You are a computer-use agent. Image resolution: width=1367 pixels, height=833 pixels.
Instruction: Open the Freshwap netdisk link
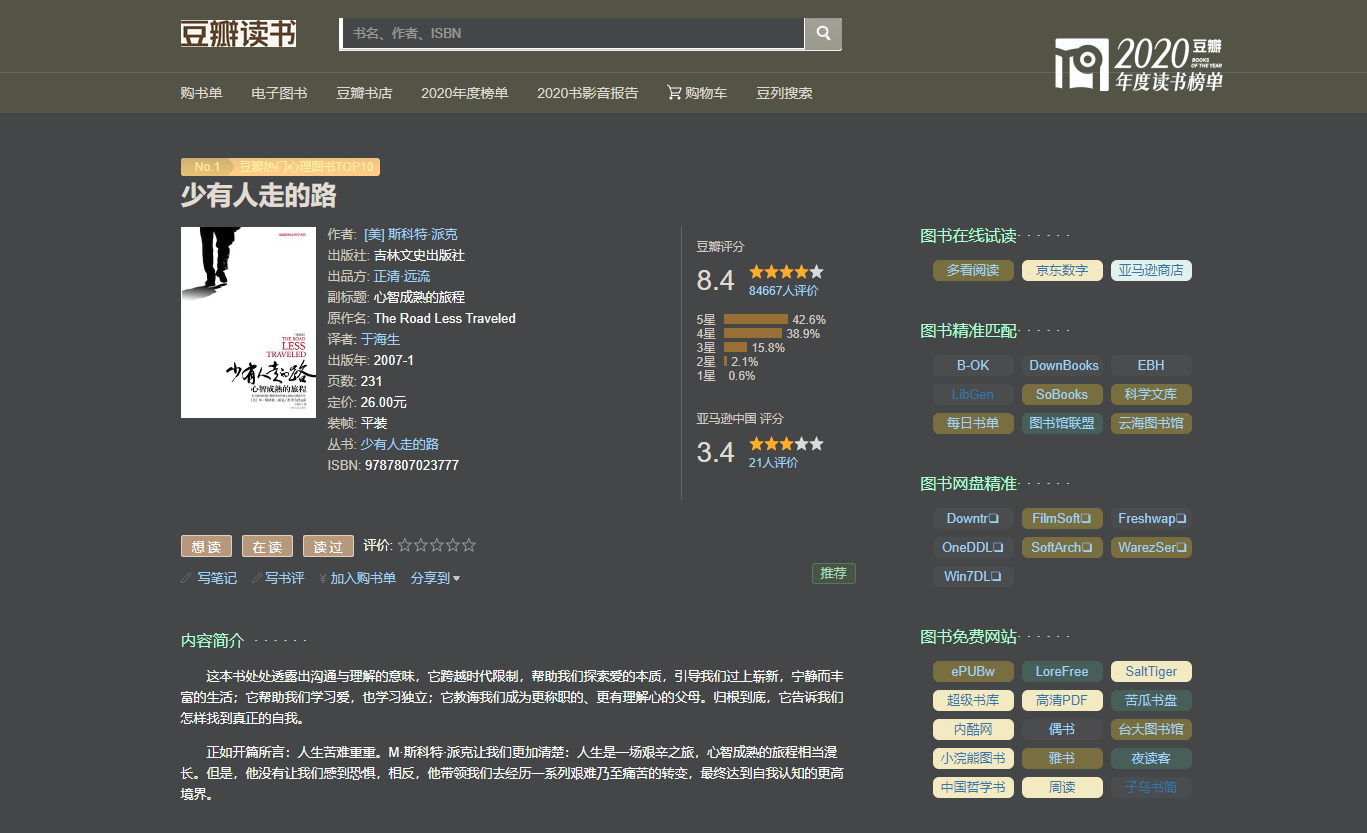[1151, 518]
